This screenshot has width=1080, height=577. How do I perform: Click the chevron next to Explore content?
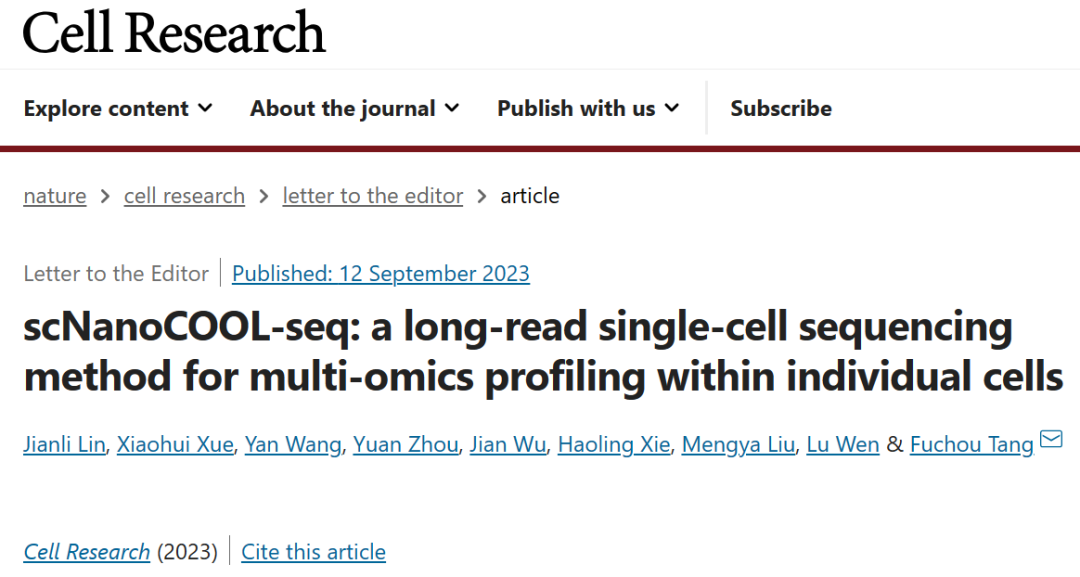tap(207, 108)
